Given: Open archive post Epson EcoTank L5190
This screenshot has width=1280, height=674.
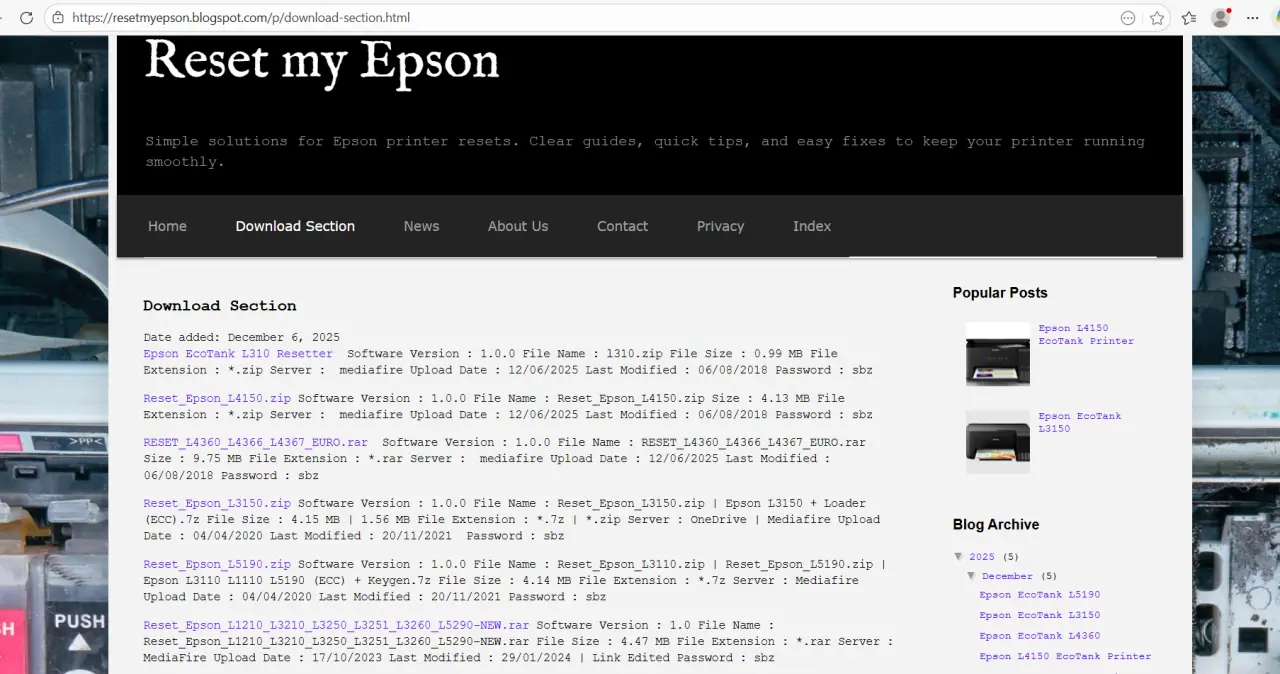Looking at the screenshot, I should pos(1040,595).
